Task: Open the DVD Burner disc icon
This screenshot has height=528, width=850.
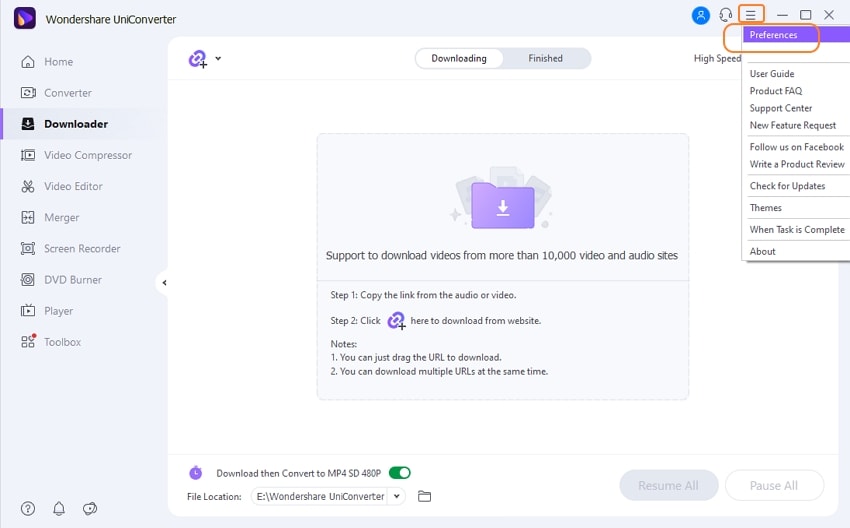Action: coord(28,280)
